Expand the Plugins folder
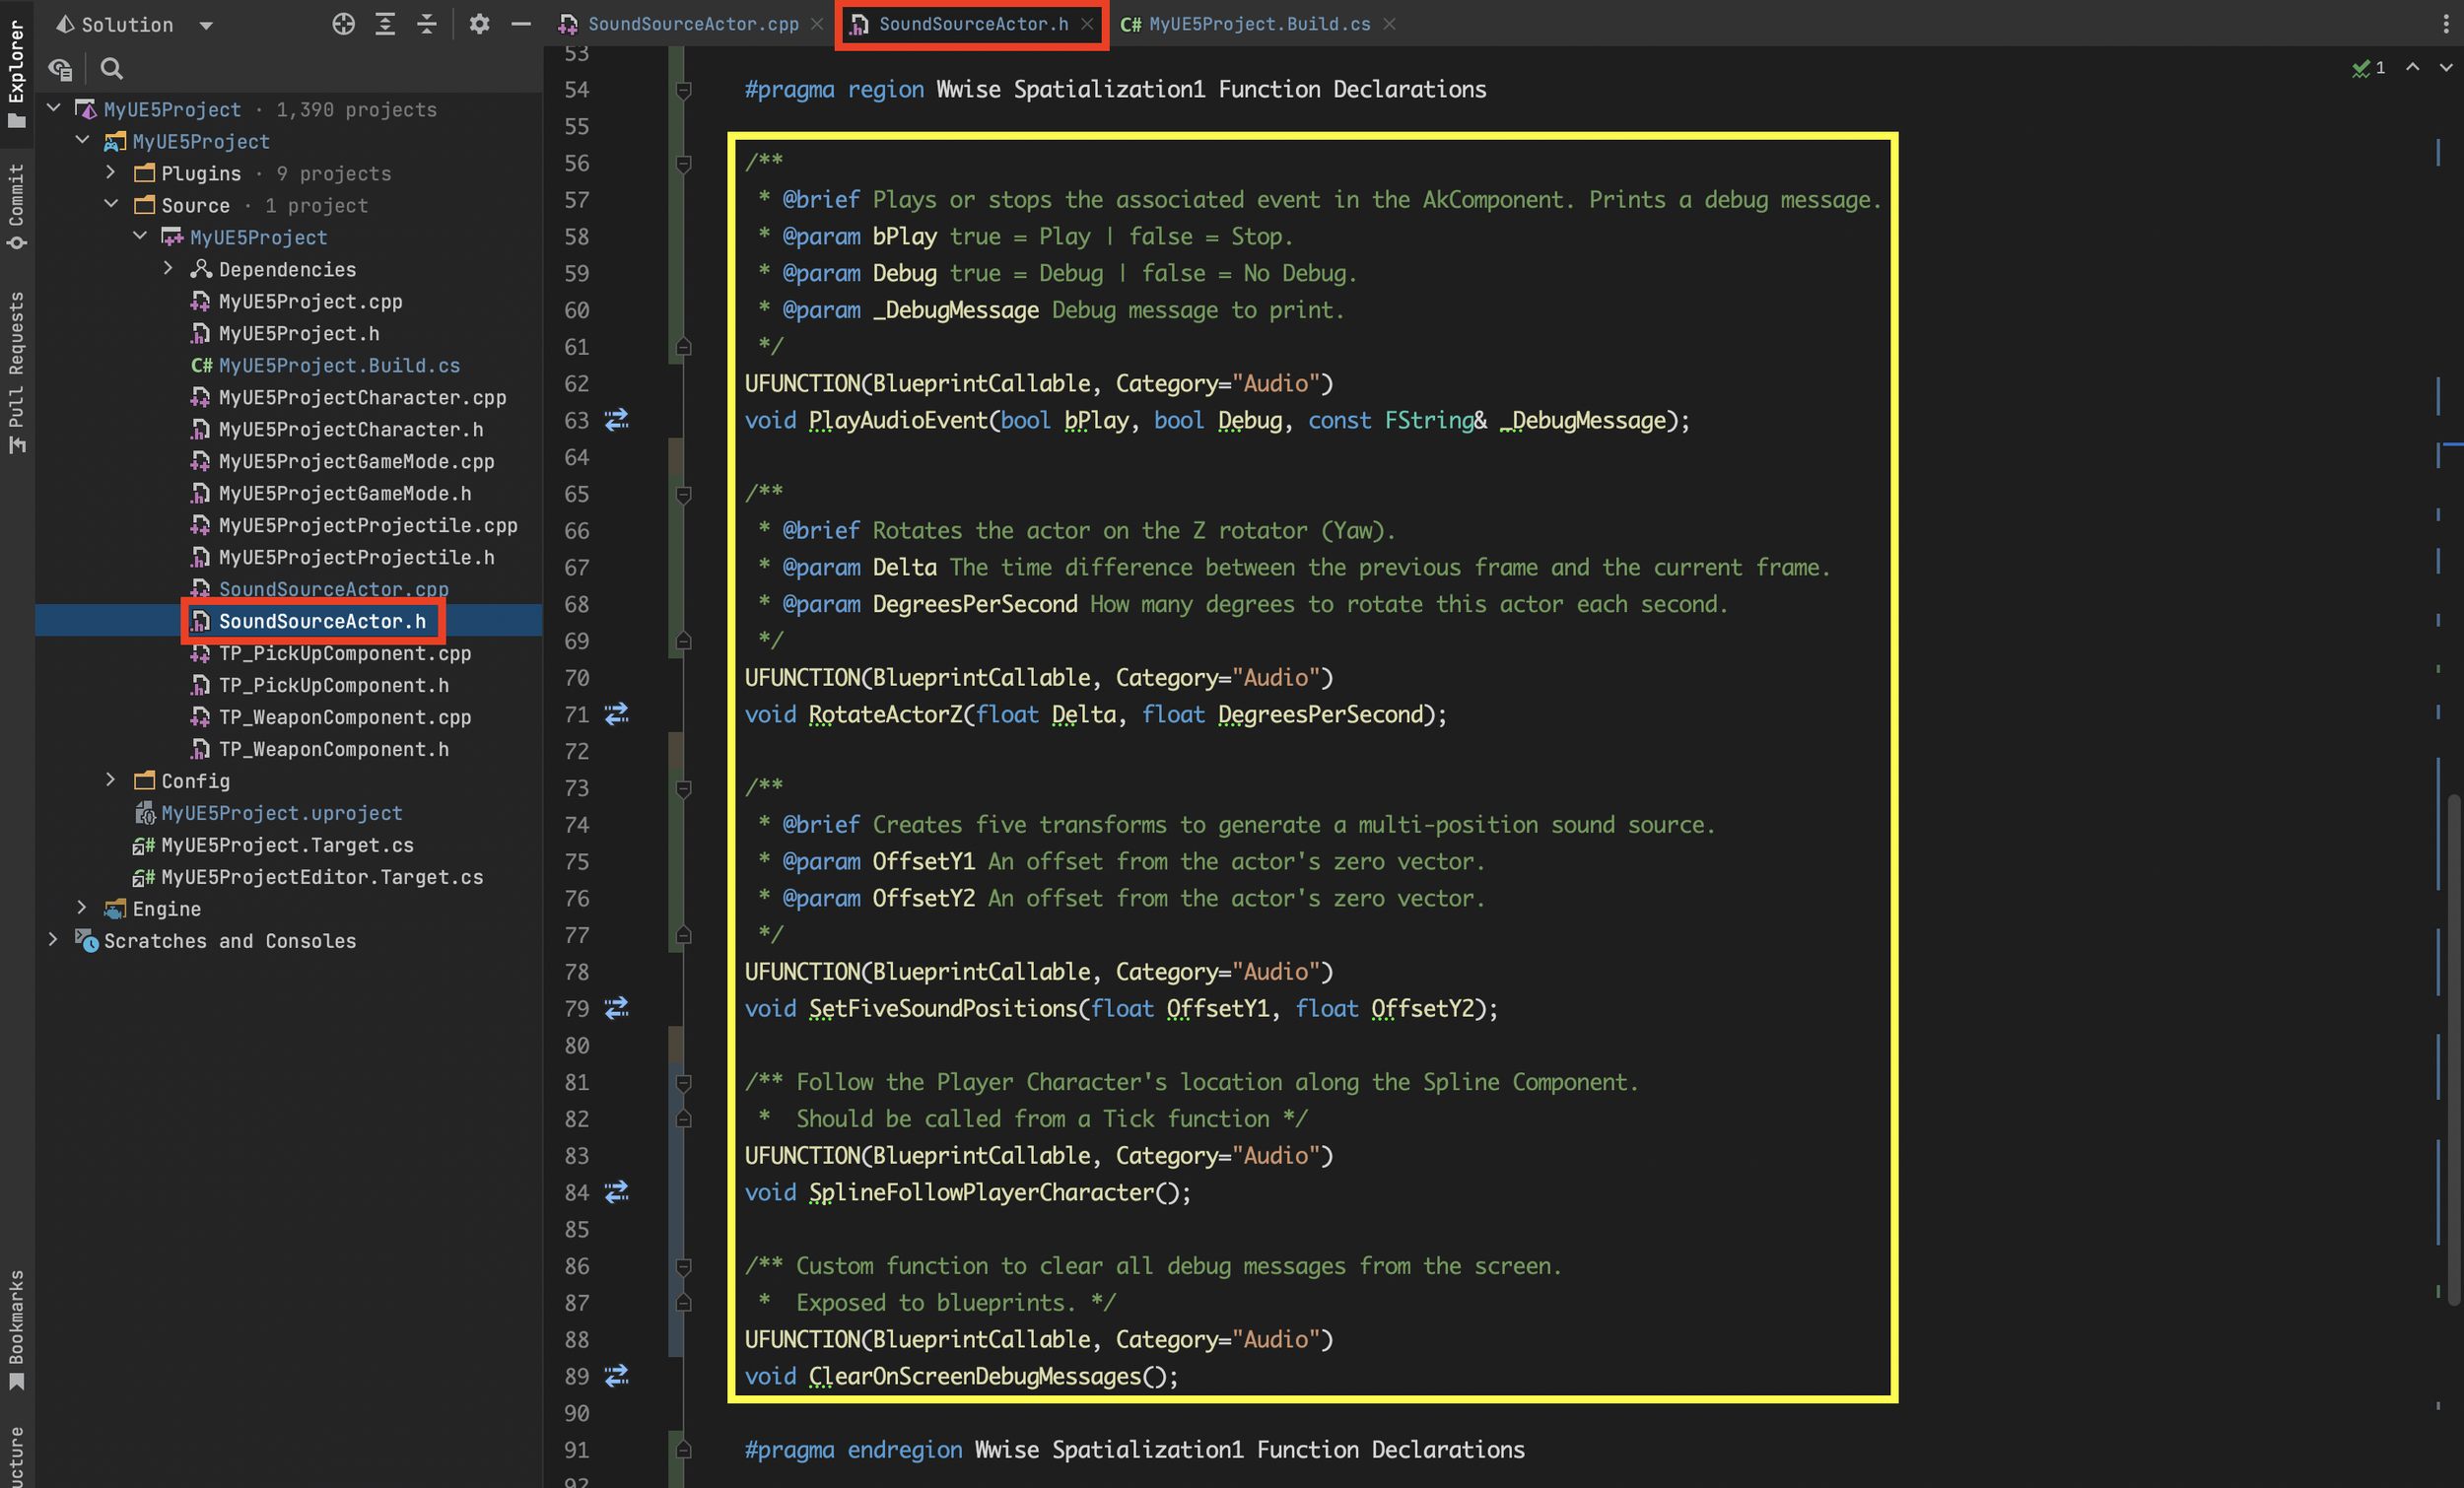The image size is (2464, 1488). coord(110,173)
